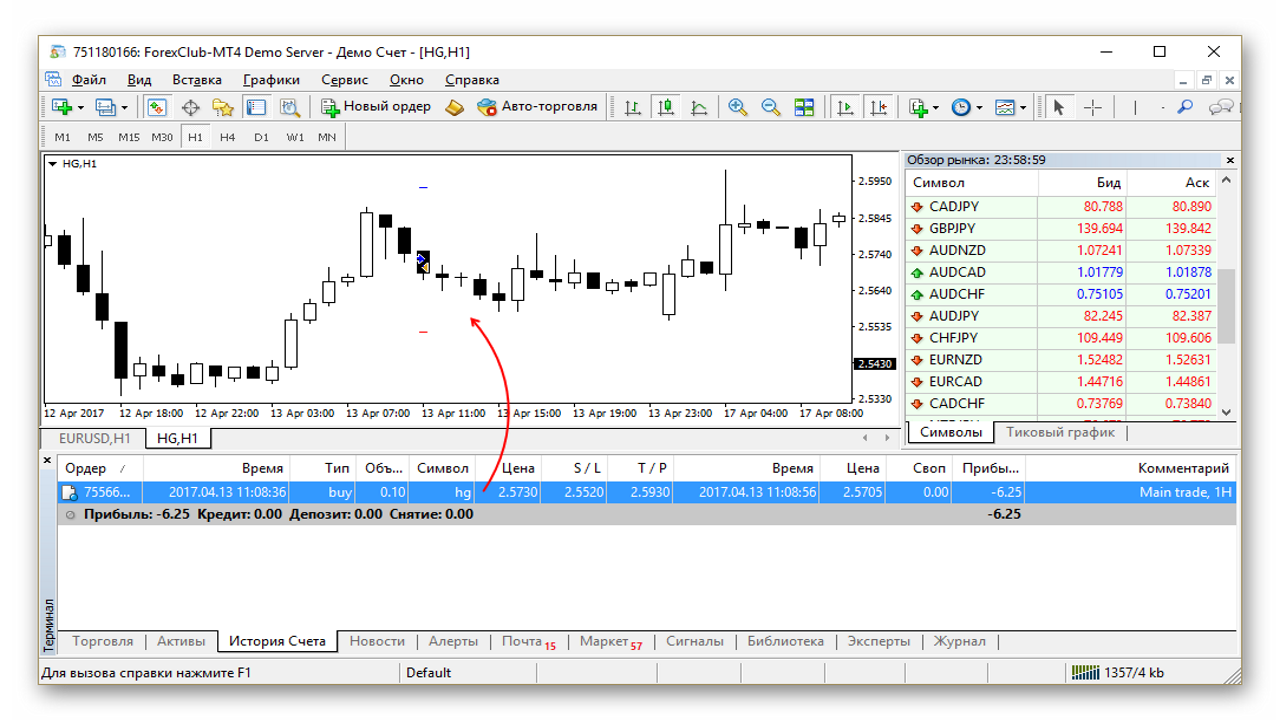Viewport: 1280px width, 720px height.
Task: Click the zoom out magnifier icon
Action: [770, 107]
